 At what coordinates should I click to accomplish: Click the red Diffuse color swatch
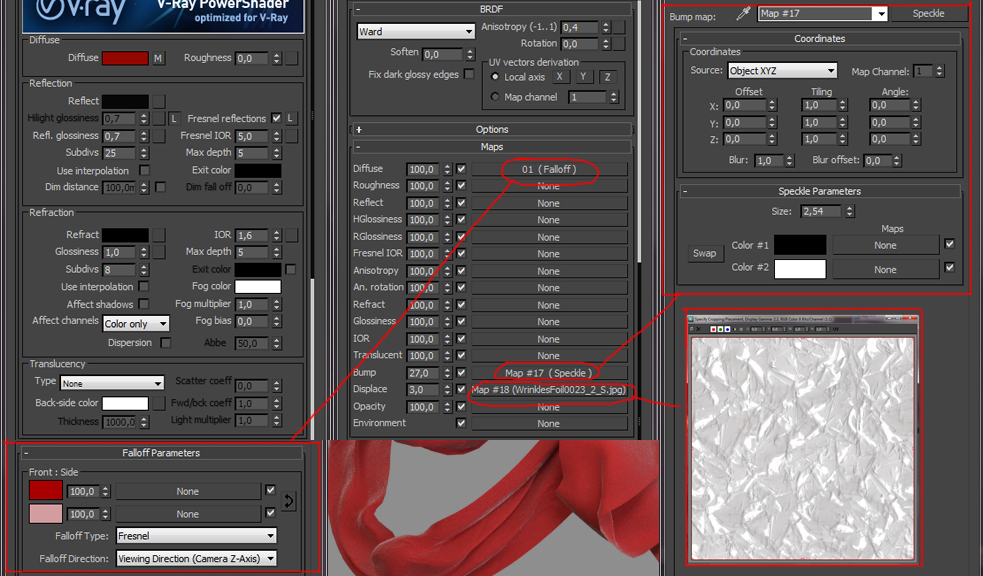coord(125,59)
